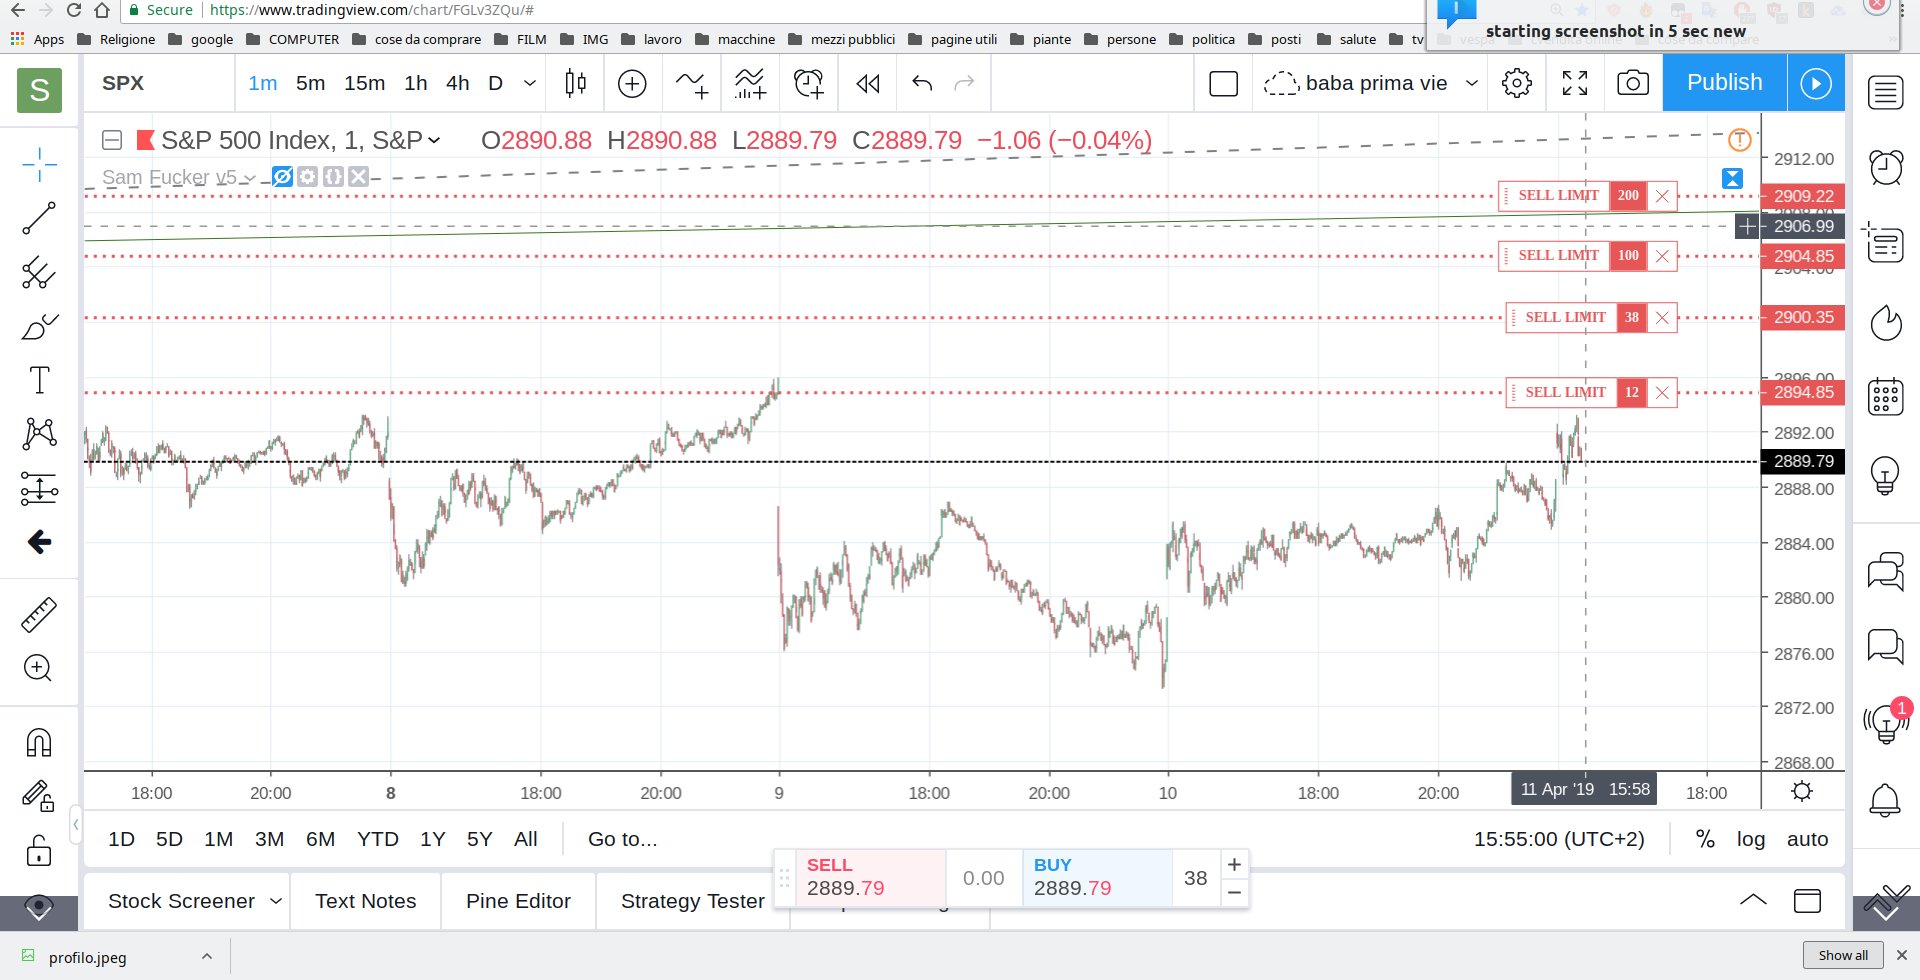Toggle log scale mode
This screenshot has height=980, width=1920.
coord(1751,839)
